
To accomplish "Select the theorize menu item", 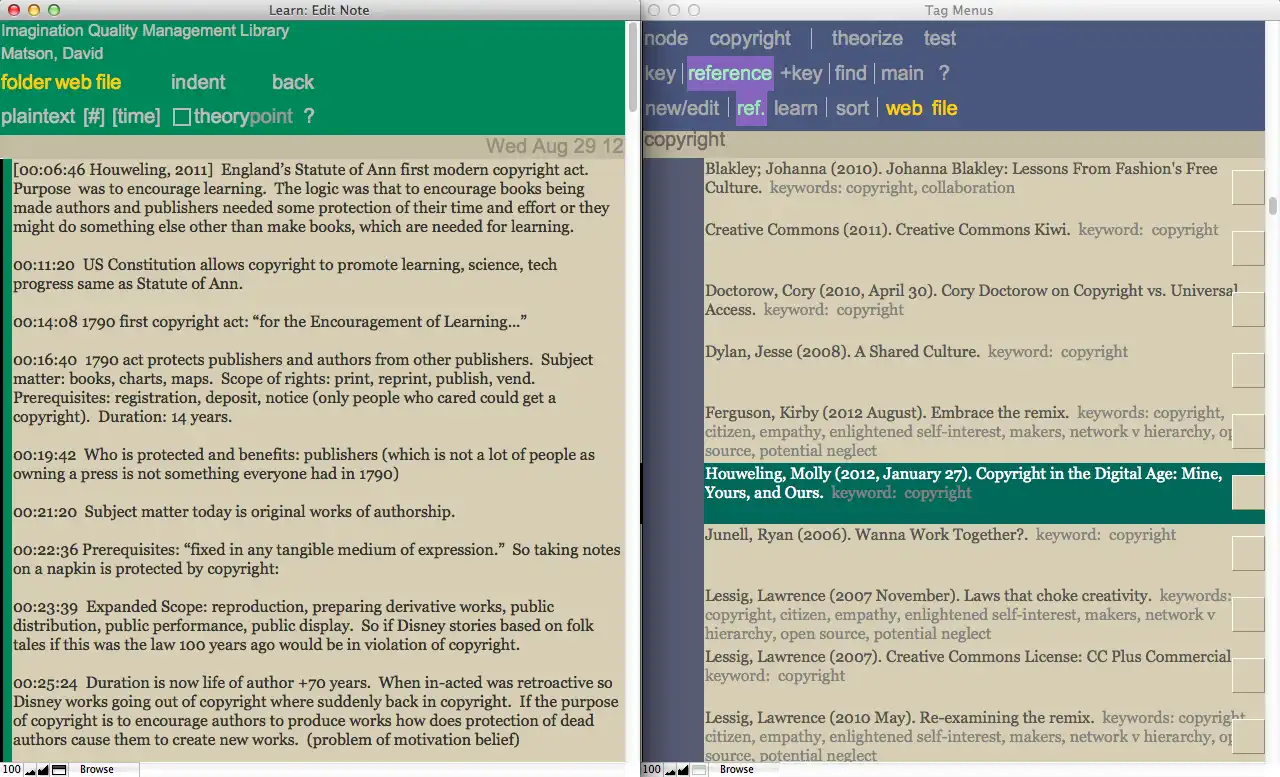I will [x=867, y=38].
